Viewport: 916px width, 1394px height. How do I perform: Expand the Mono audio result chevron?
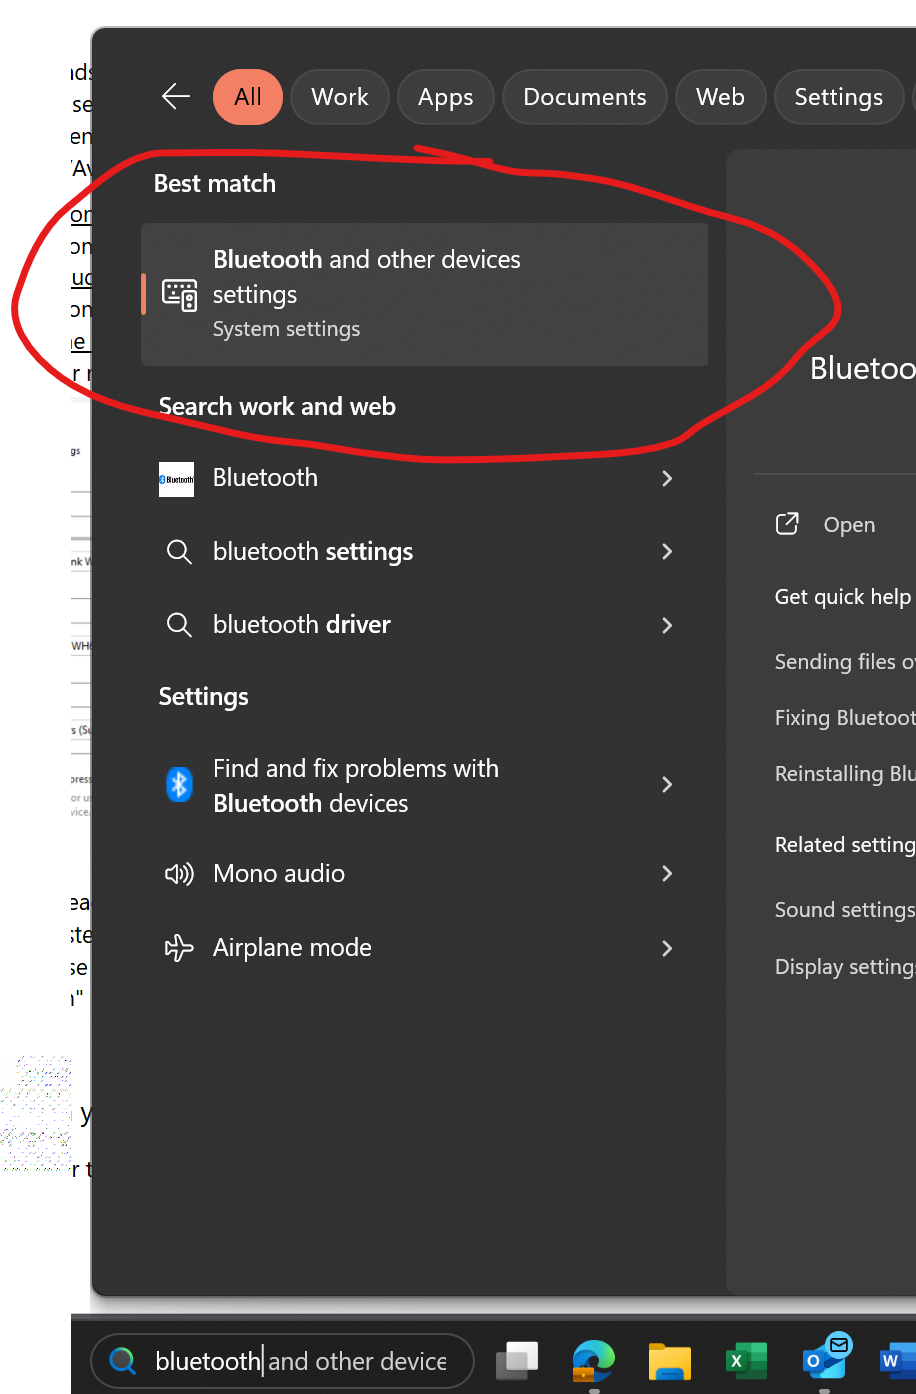coord(667,874)
